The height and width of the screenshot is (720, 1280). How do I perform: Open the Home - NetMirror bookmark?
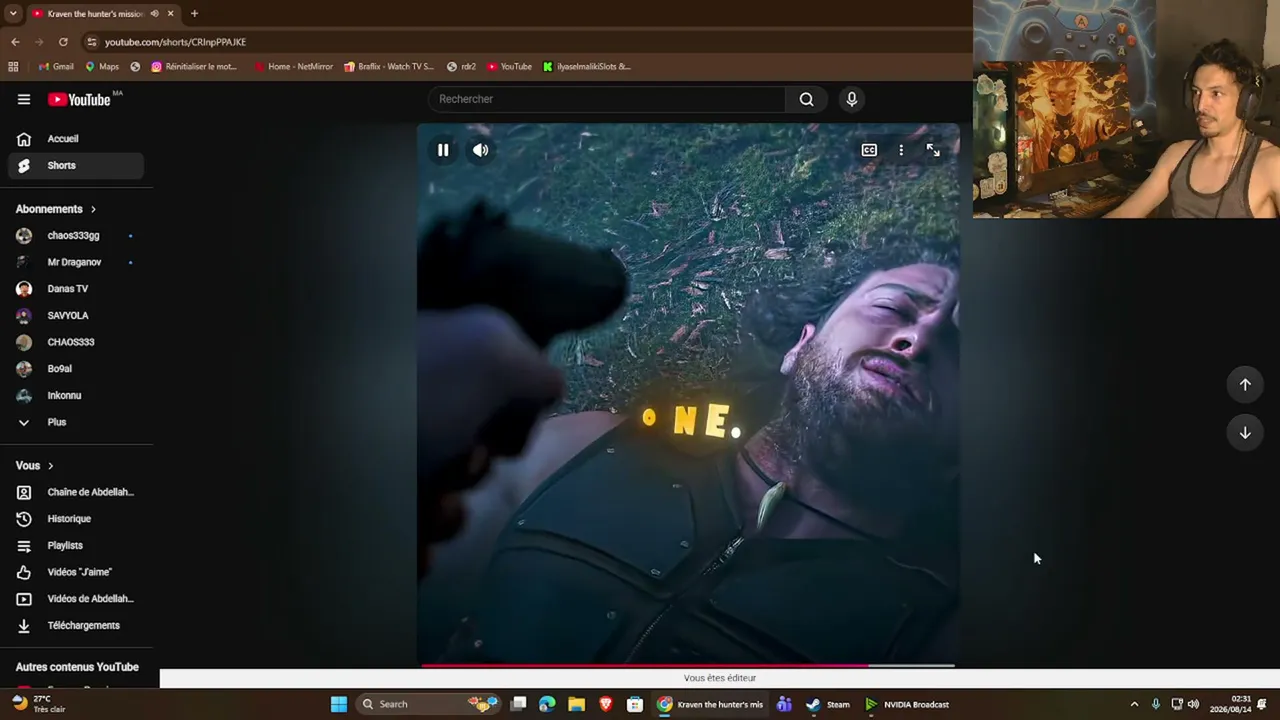pyautogui.click(x=293, y=67)
